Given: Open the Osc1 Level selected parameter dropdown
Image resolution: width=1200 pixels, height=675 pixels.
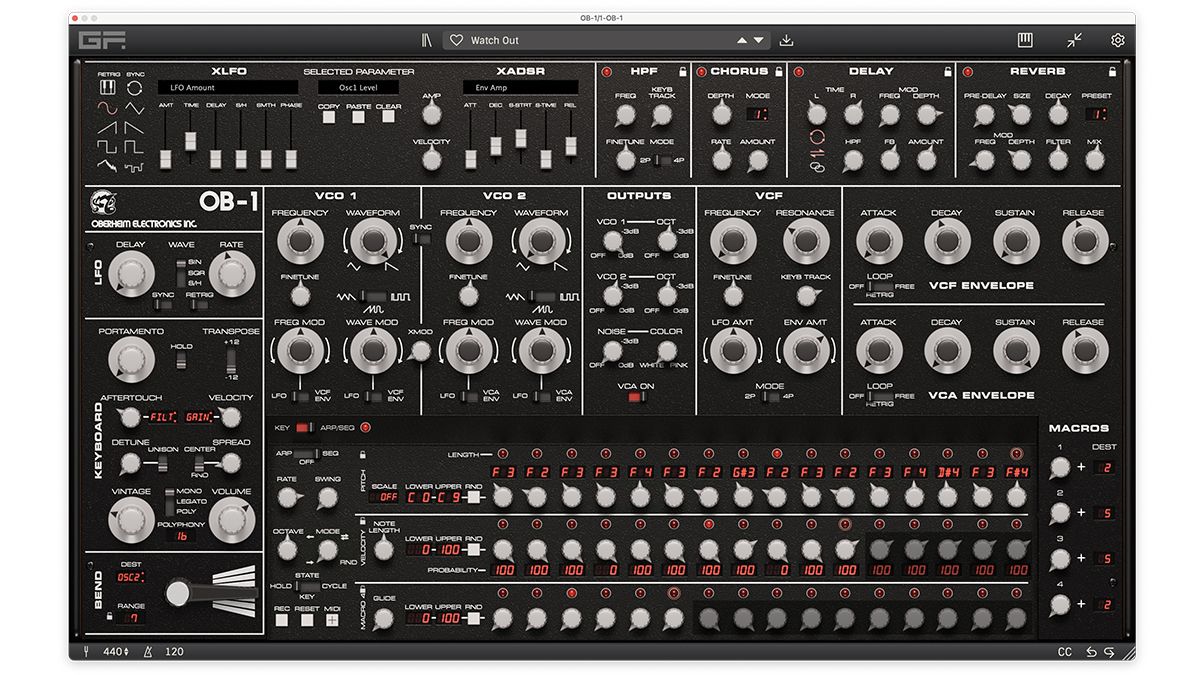Looking at the screenshot, I should point(360,88).
